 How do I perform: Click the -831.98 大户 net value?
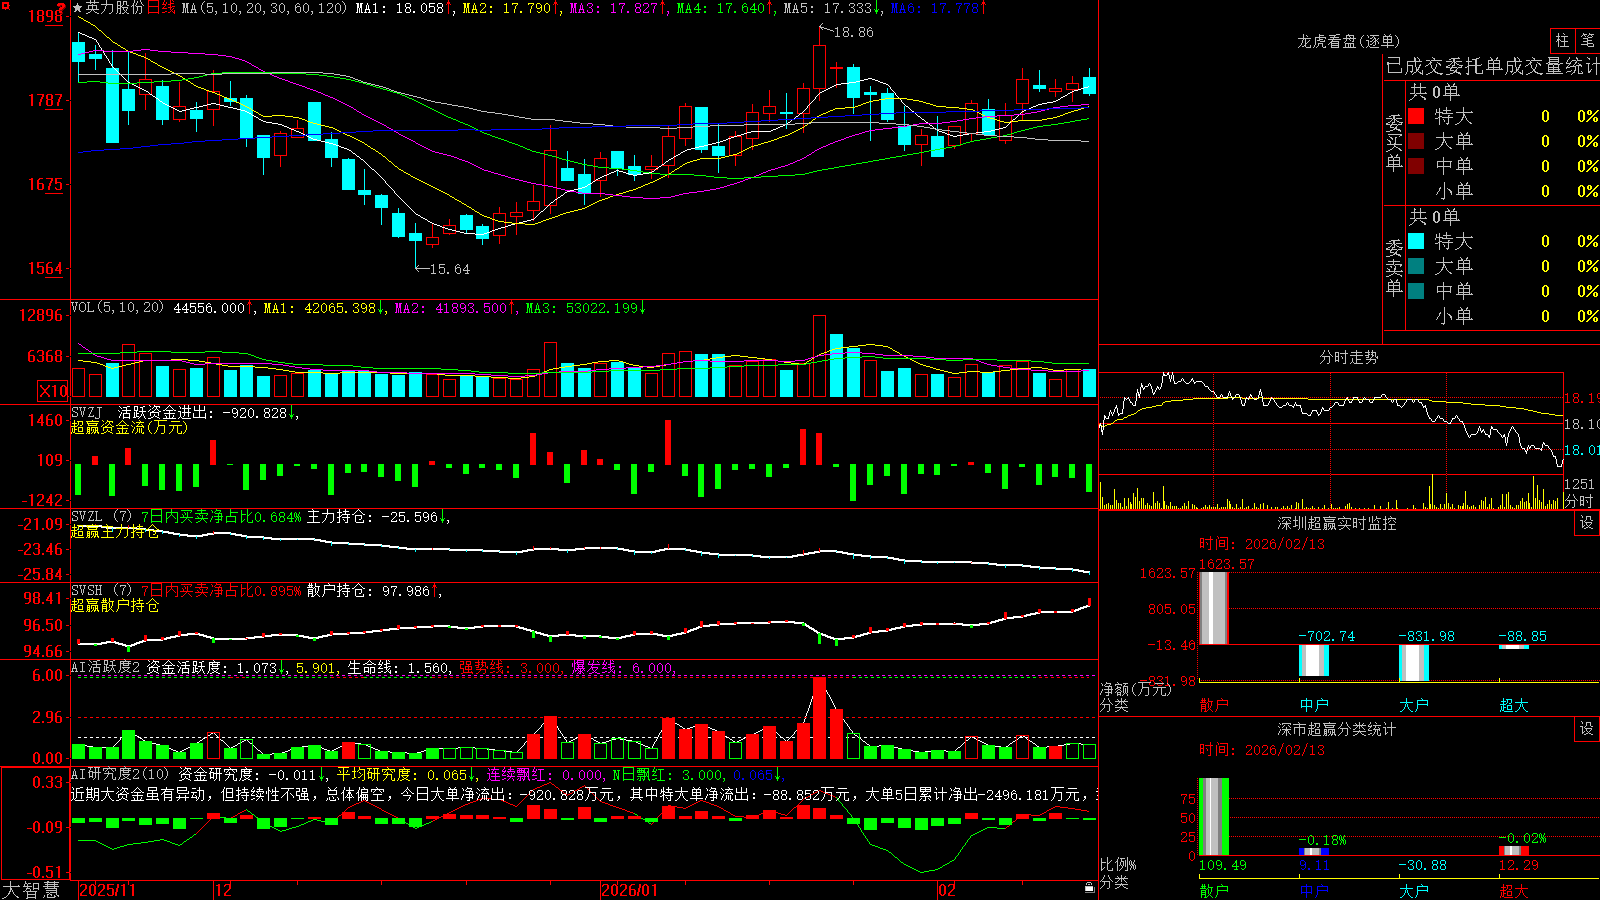(x=1427, y=636)
